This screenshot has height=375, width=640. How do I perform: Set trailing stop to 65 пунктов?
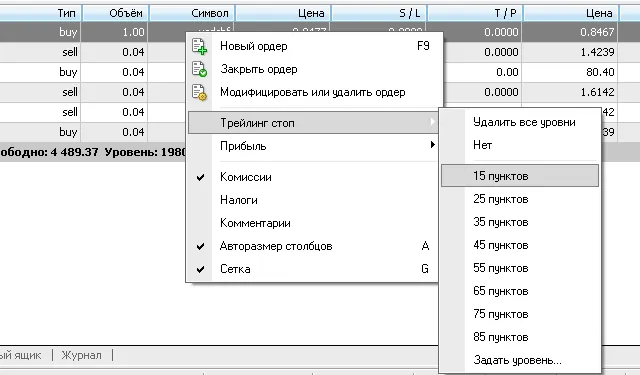click(x=520, y=291)
